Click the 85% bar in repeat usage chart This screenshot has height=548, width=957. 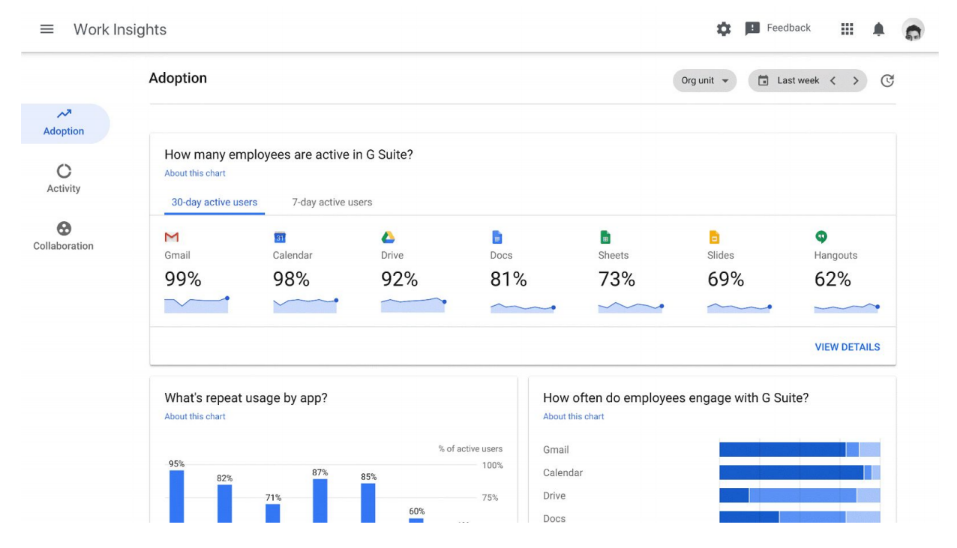[x=368, y=503]
